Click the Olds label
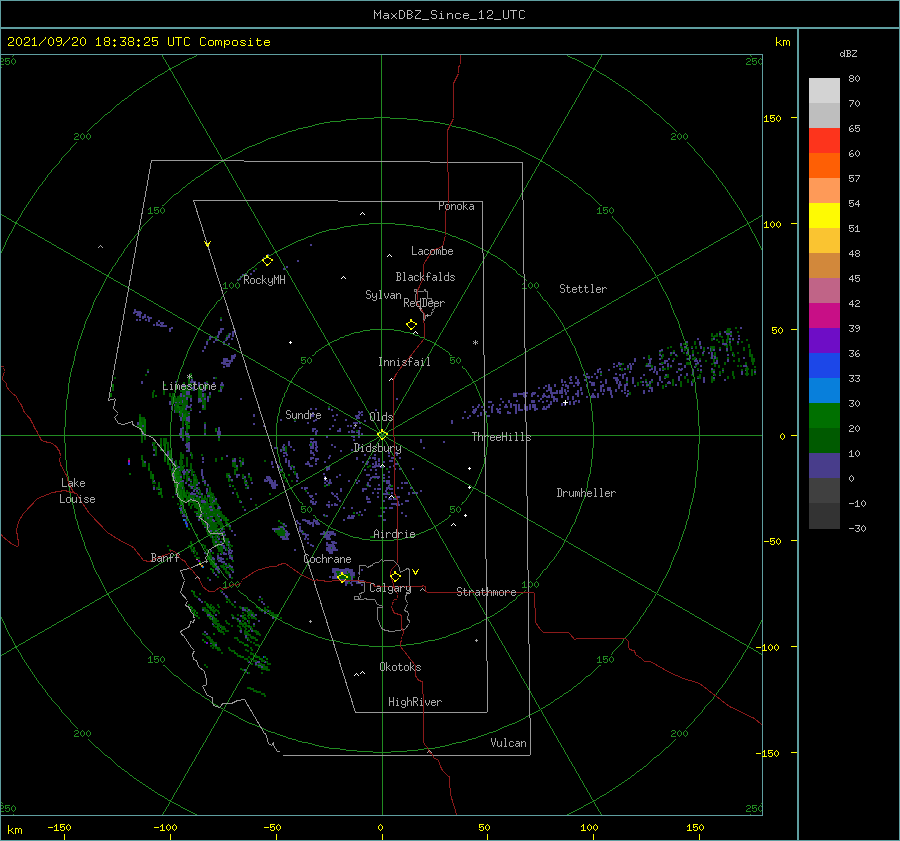 381,417
